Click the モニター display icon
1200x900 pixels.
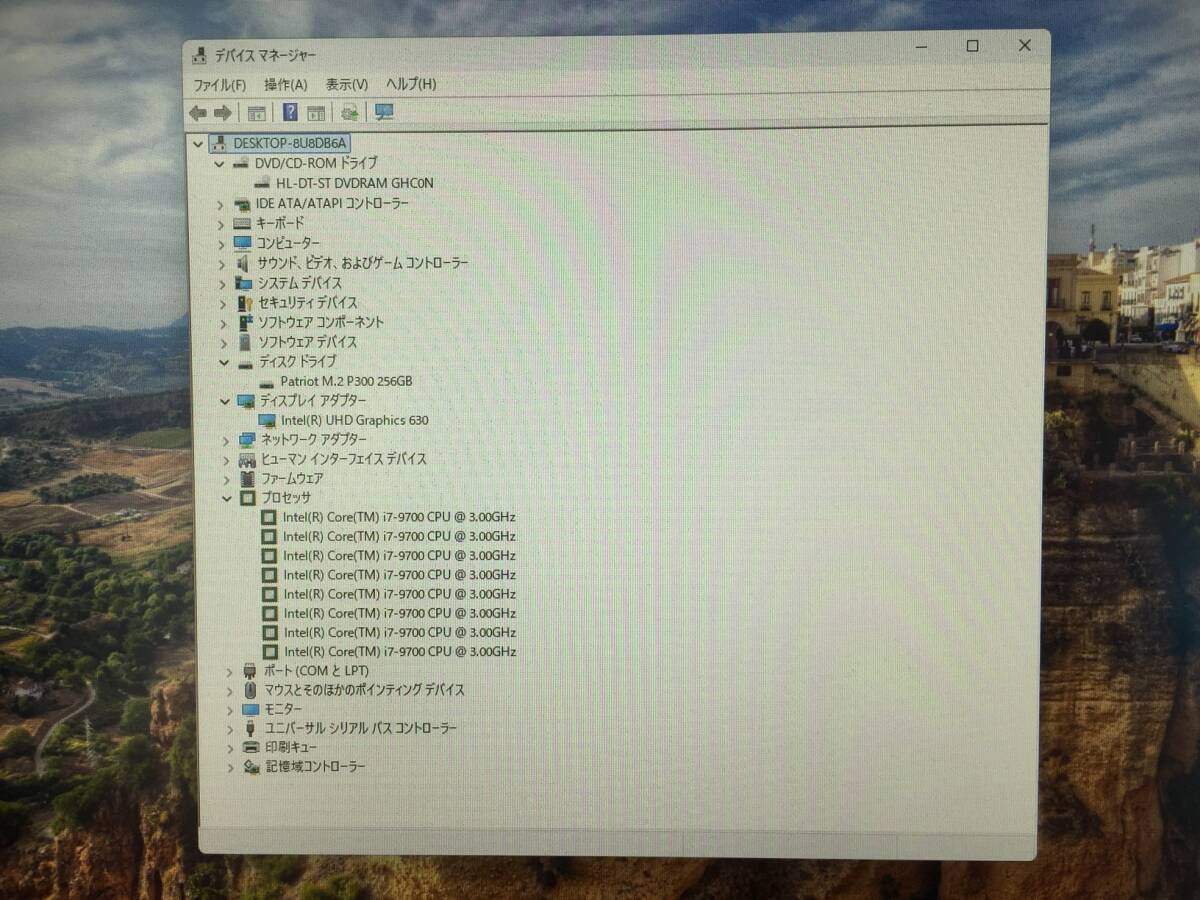[x=251, y=710]
